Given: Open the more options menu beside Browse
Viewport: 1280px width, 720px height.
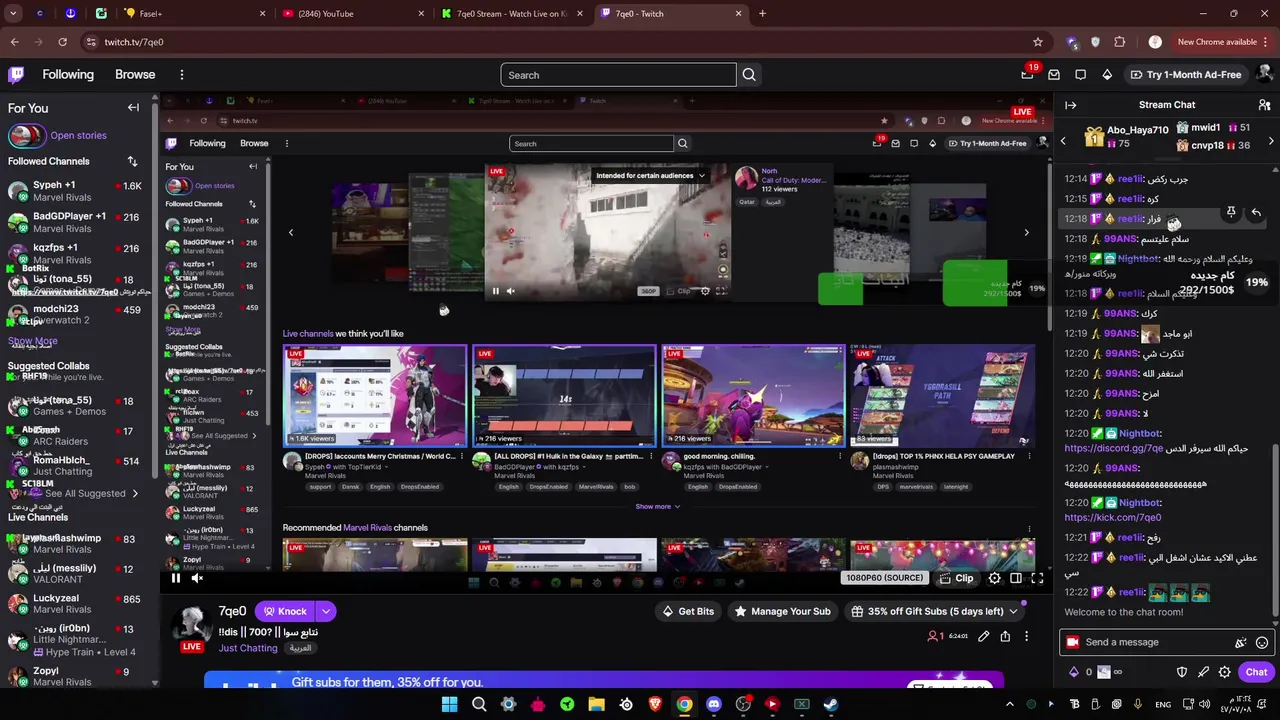Looking at the screenshot, I should (181, 75).
